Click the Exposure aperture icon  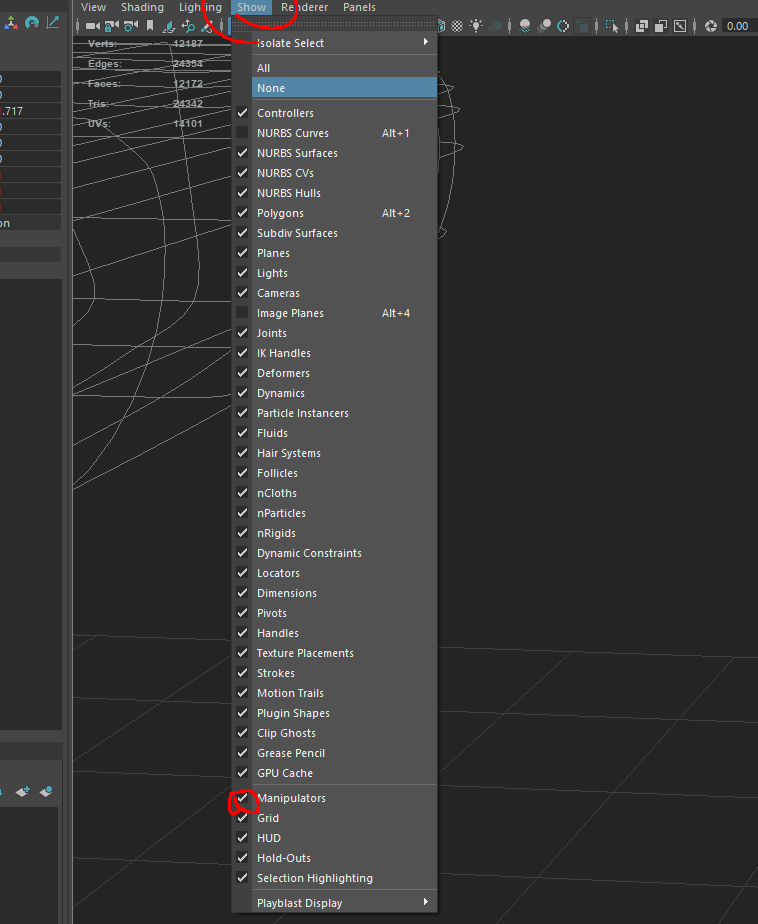coord(711,26)
